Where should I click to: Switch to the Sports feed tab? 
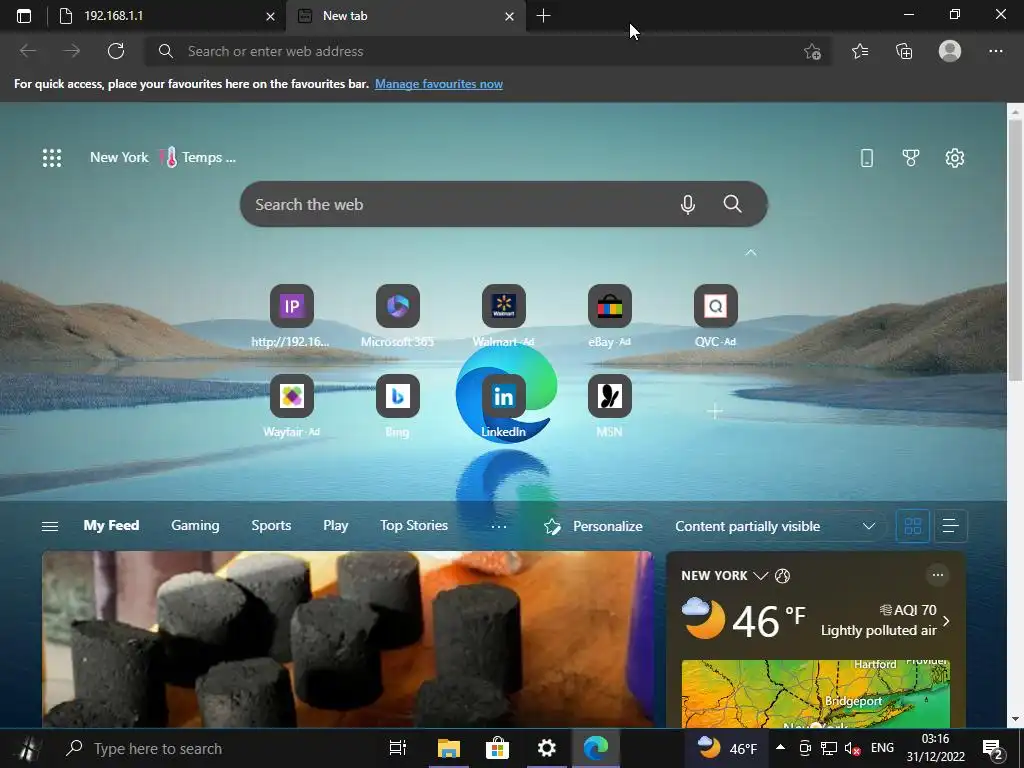point(271,525)
